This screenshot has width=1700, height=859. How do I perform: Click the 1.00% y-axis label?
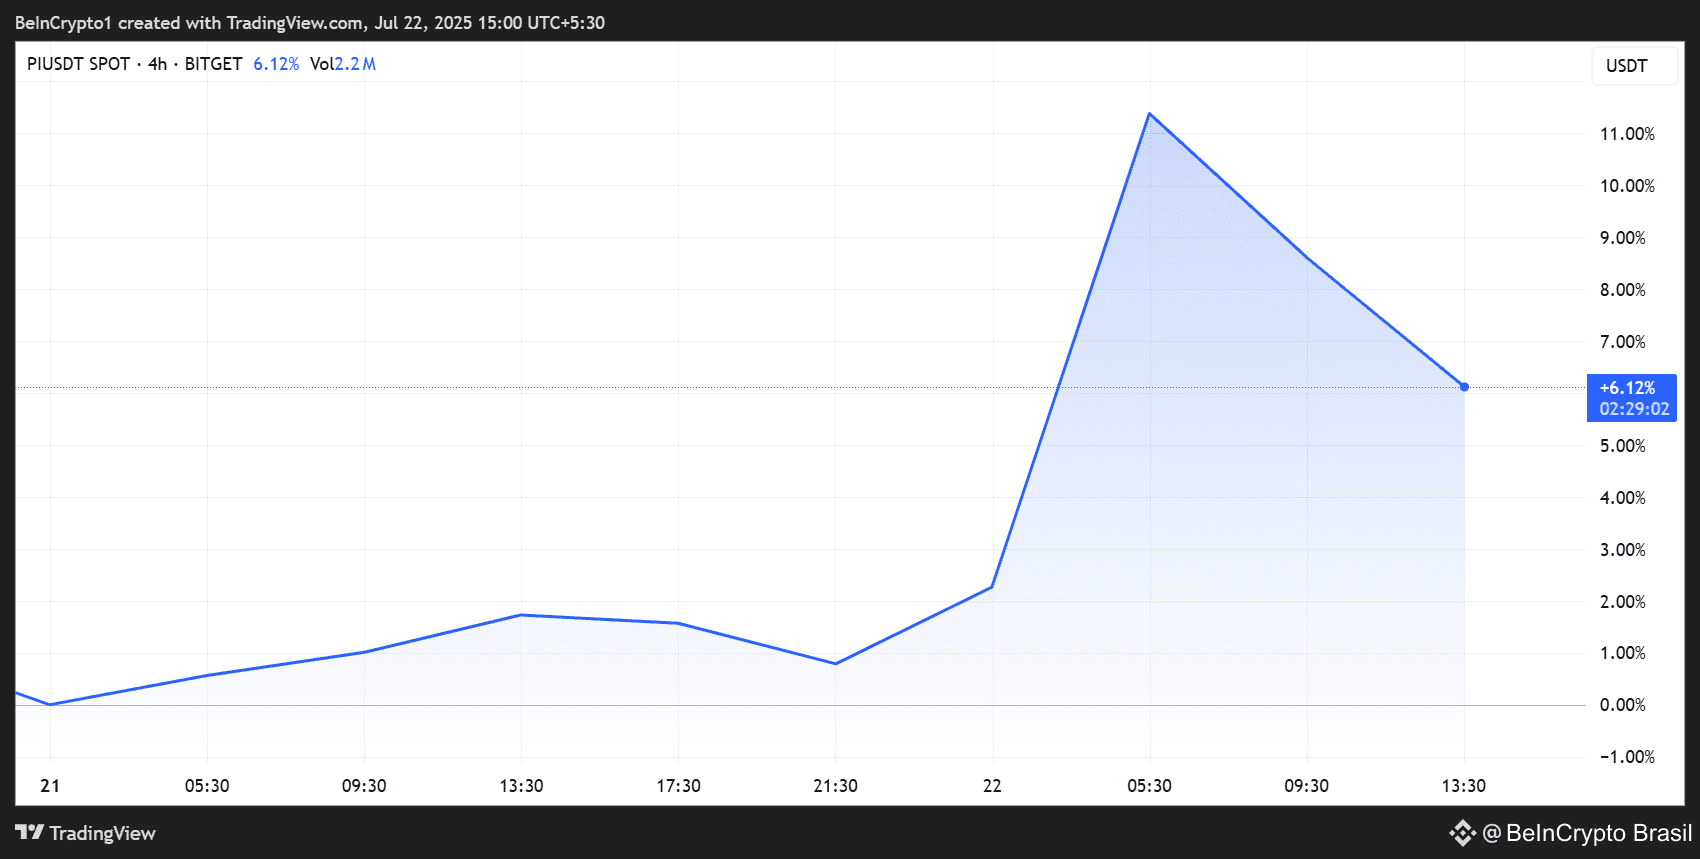coord(1622,653)
